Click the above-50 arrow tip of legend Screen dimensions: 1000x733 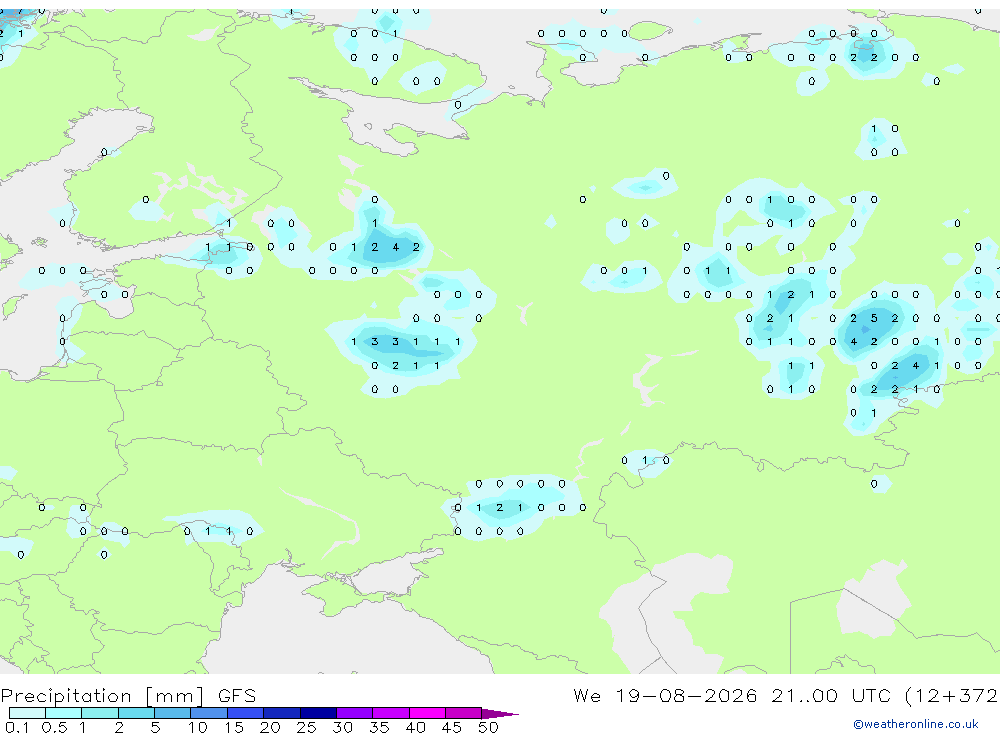click(500, 713)
